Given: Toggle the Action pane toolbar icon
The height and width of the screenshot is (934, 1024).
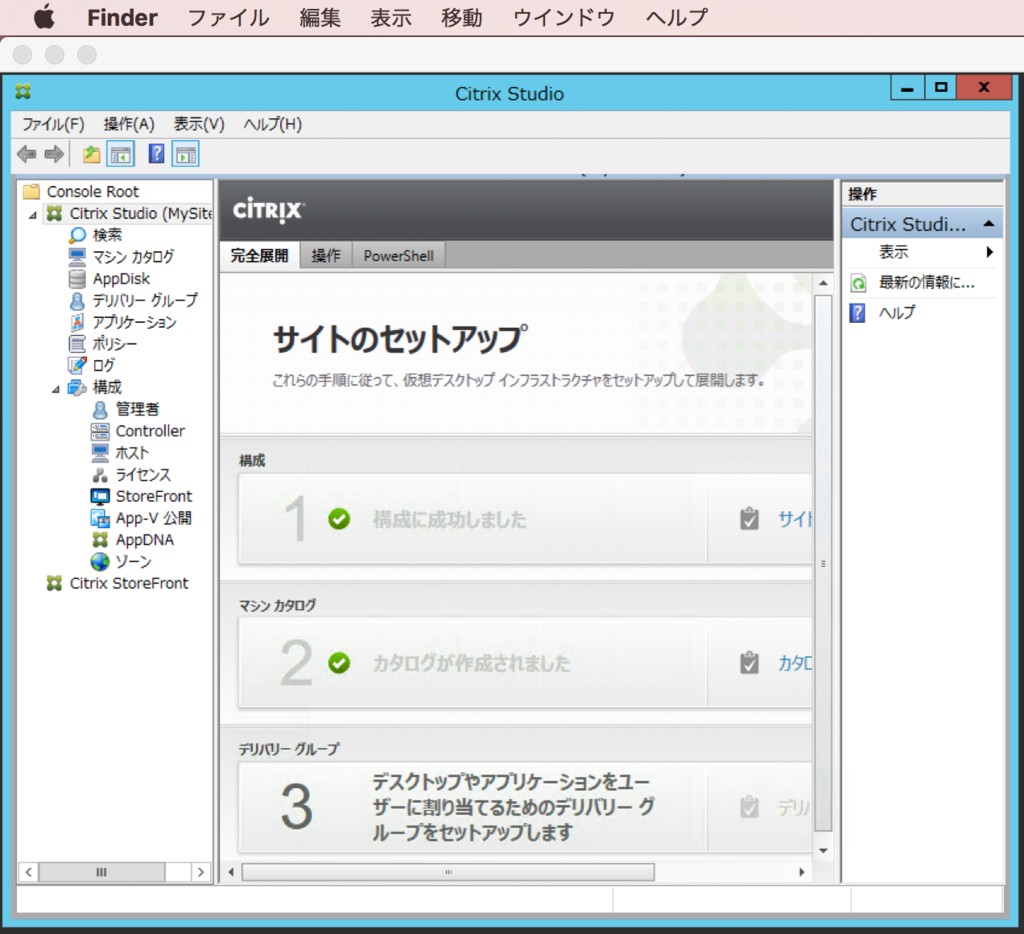Looking at the screenshot, I should (185, 155).
